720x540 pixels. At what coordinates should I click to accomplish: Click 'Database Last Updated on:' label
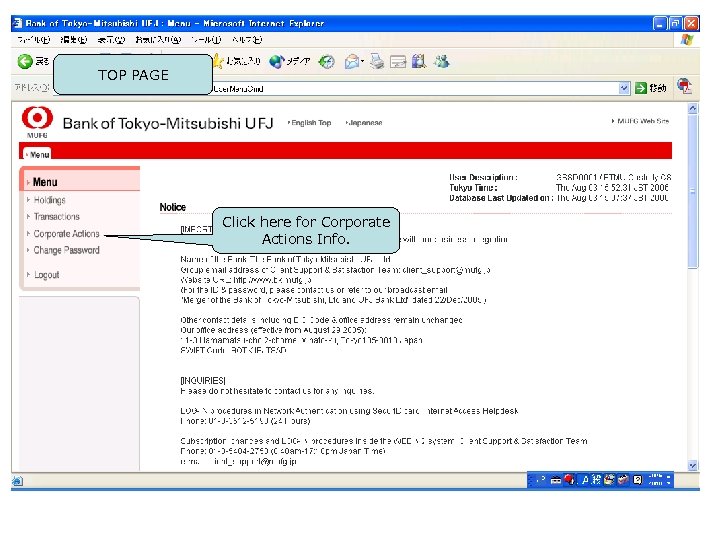point(501,198)
